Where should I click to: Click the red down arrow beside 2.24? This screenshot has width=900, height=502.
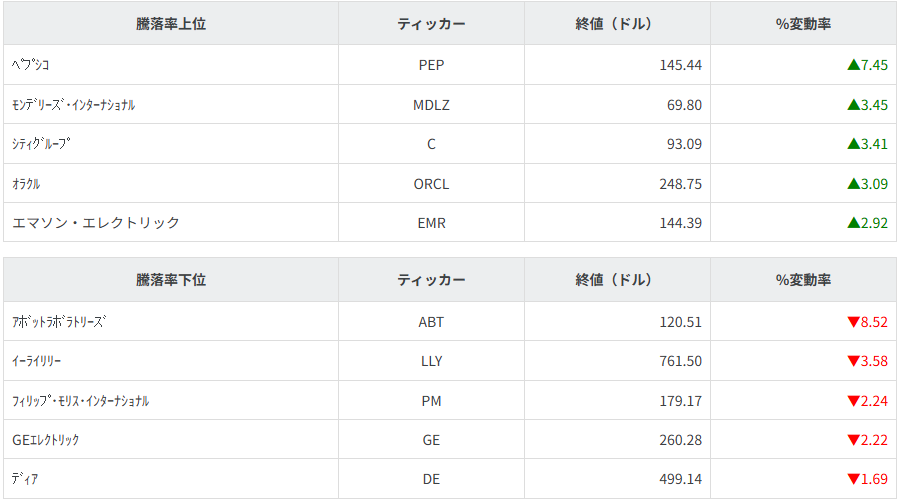point(853,401)
